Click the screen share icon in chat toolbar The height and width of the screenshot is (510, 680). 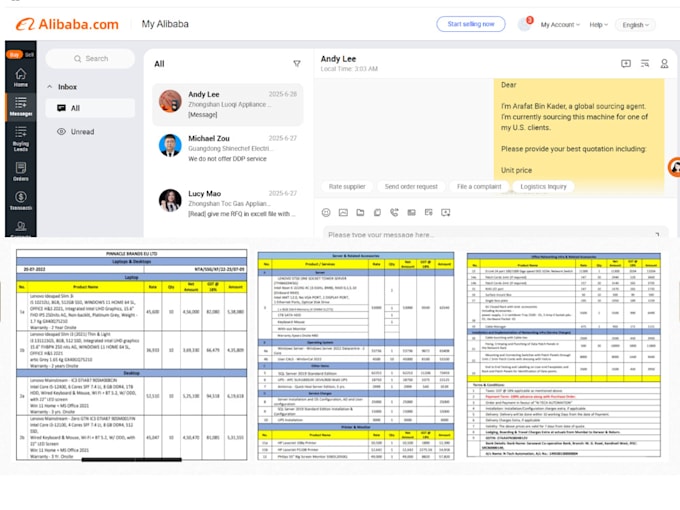point(445,212)
